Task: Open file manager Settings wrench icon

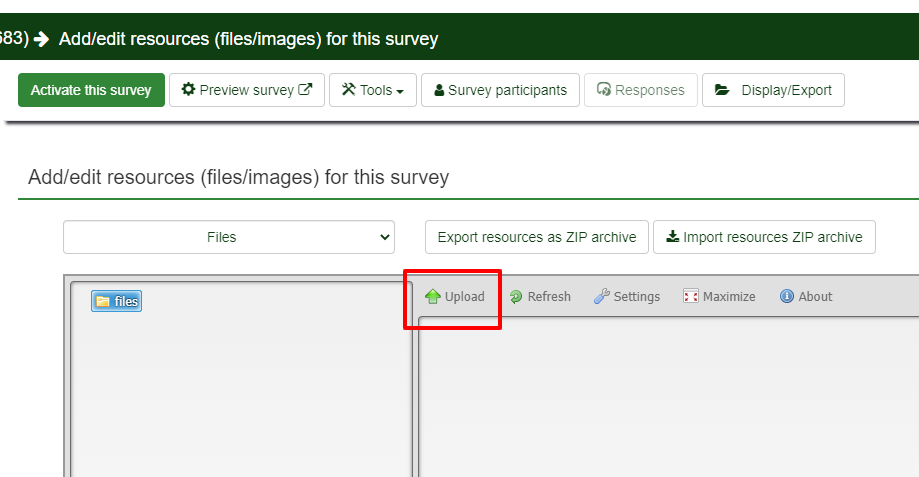Action: click(x=602, y=297)
